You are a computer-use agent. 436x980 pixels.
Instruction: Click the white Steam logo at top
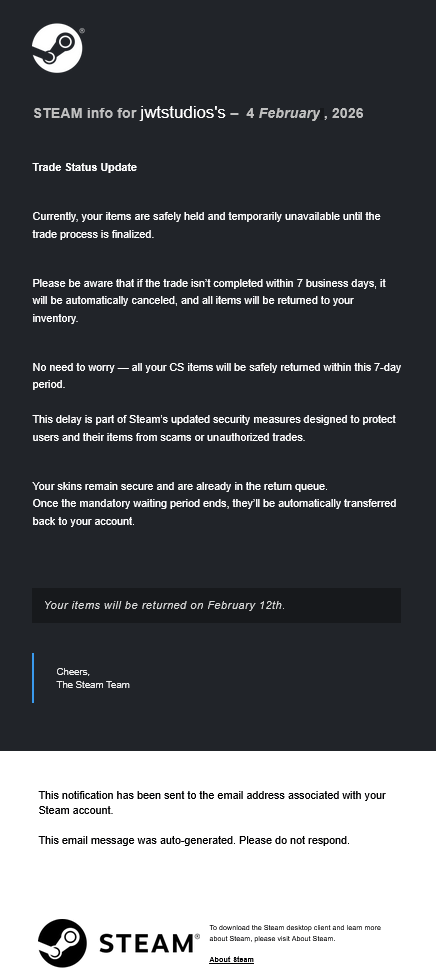57,48
